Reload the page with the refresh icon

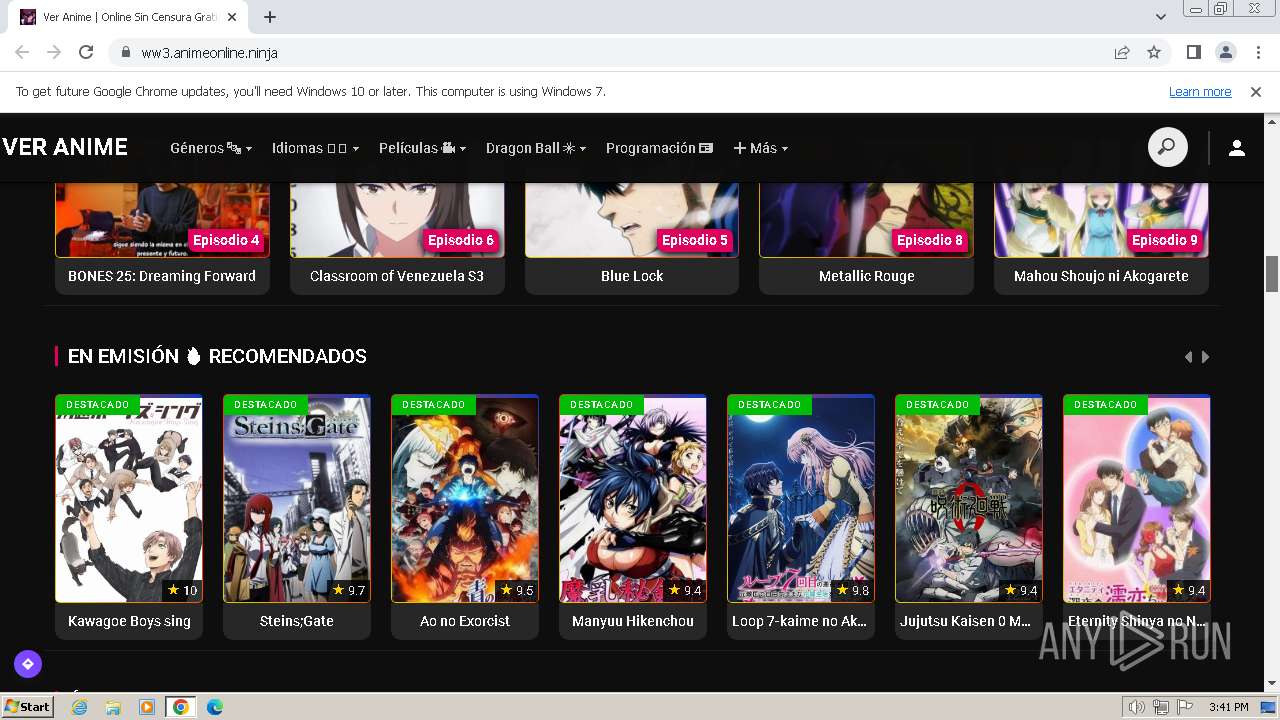[x=86, y=52]
